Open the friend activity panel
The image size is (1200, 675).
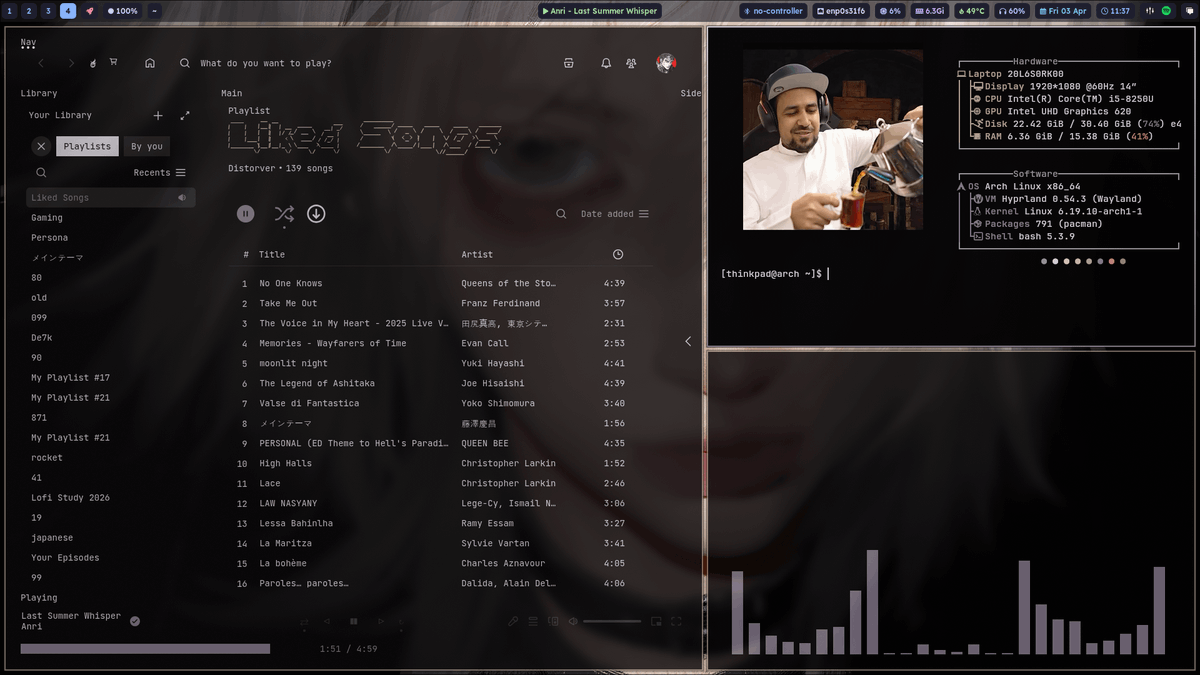pyautogui.click(x=630, y=62)
